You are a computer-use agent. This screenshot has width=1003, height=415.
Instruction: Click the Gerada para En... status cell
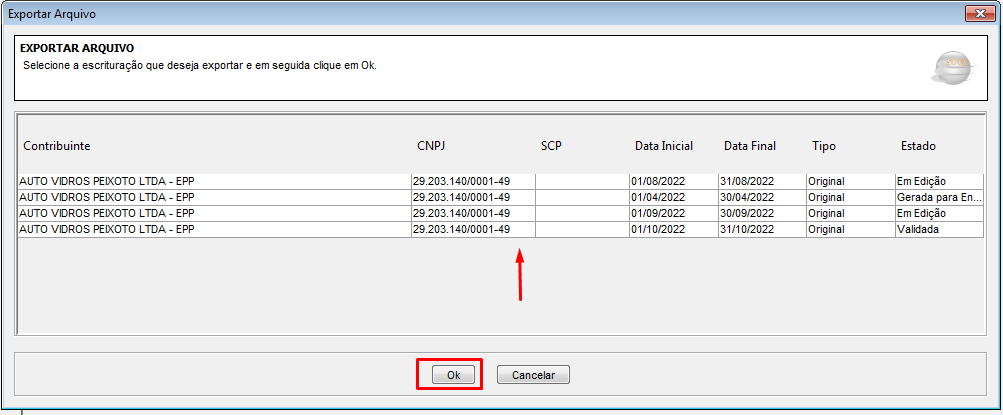tap(939, 197)
